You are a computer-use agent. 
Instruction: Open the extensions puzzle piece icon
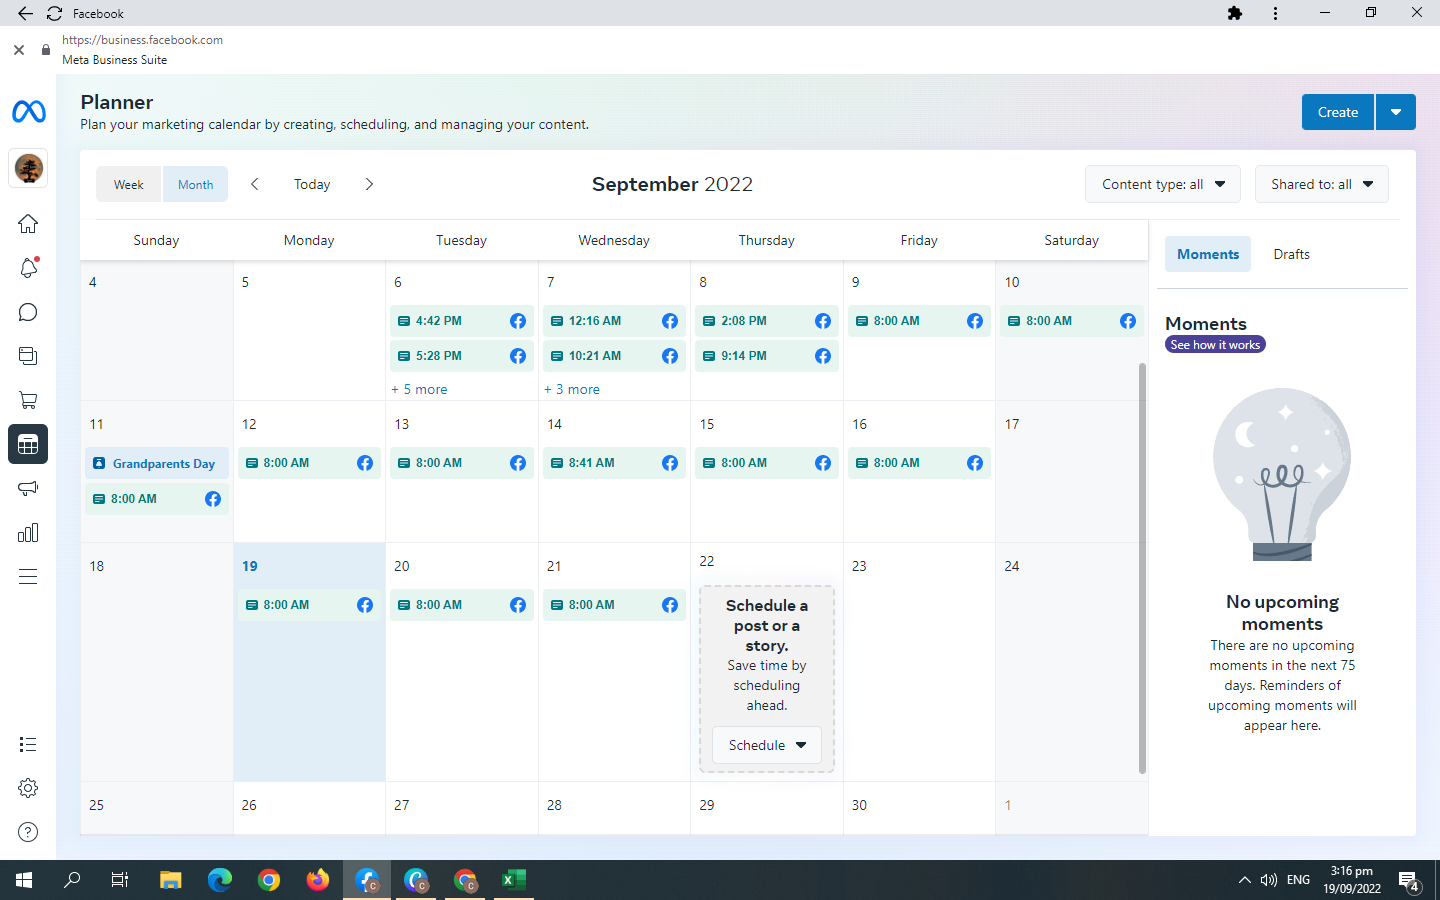pos(1235,13)
